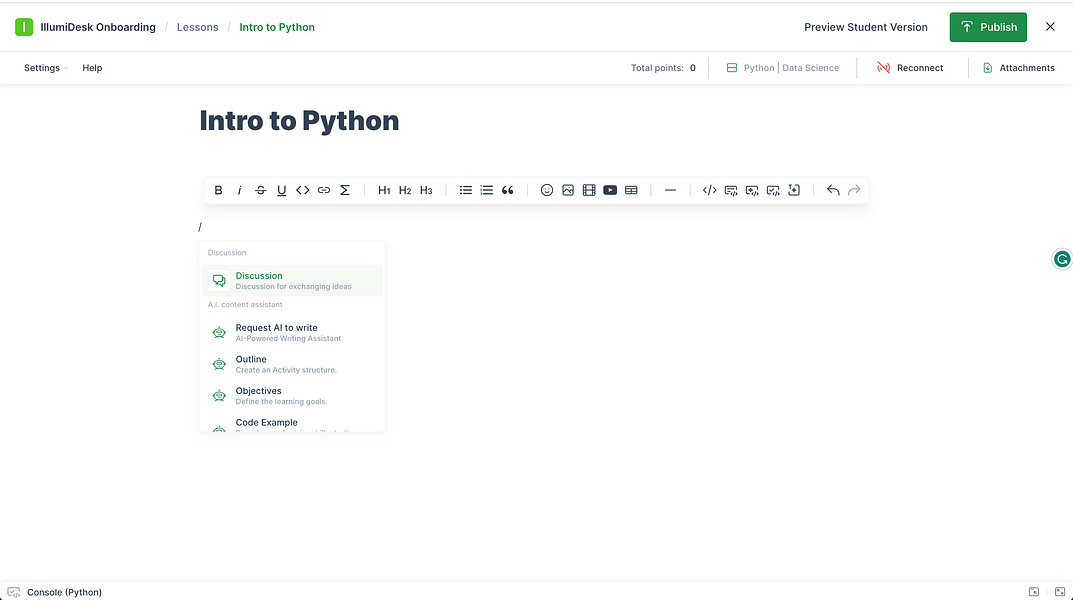The width and height of the screenshot is (1073, 600).
Task: Insert a horizontal divider line
Action: 671,190
